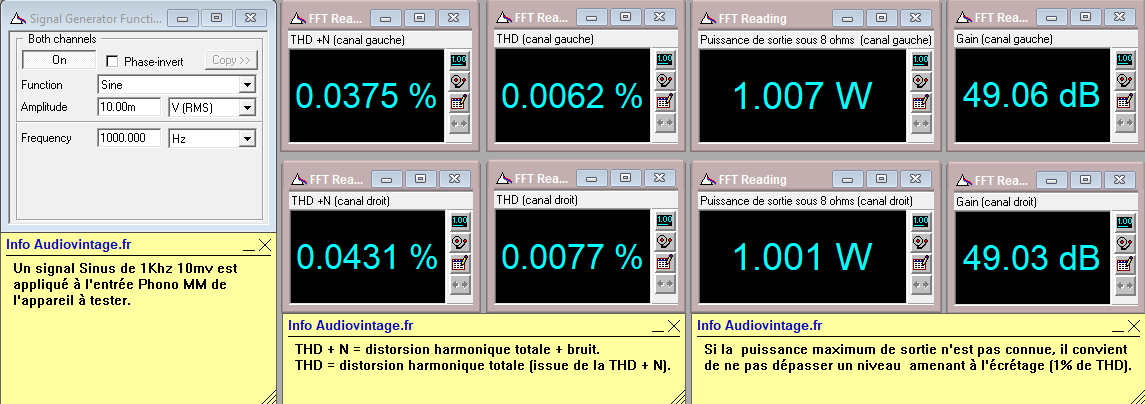Click the Gain (canal gauche) label
The height and width of the screenshot is (404, 1145).
point(1004,39)
